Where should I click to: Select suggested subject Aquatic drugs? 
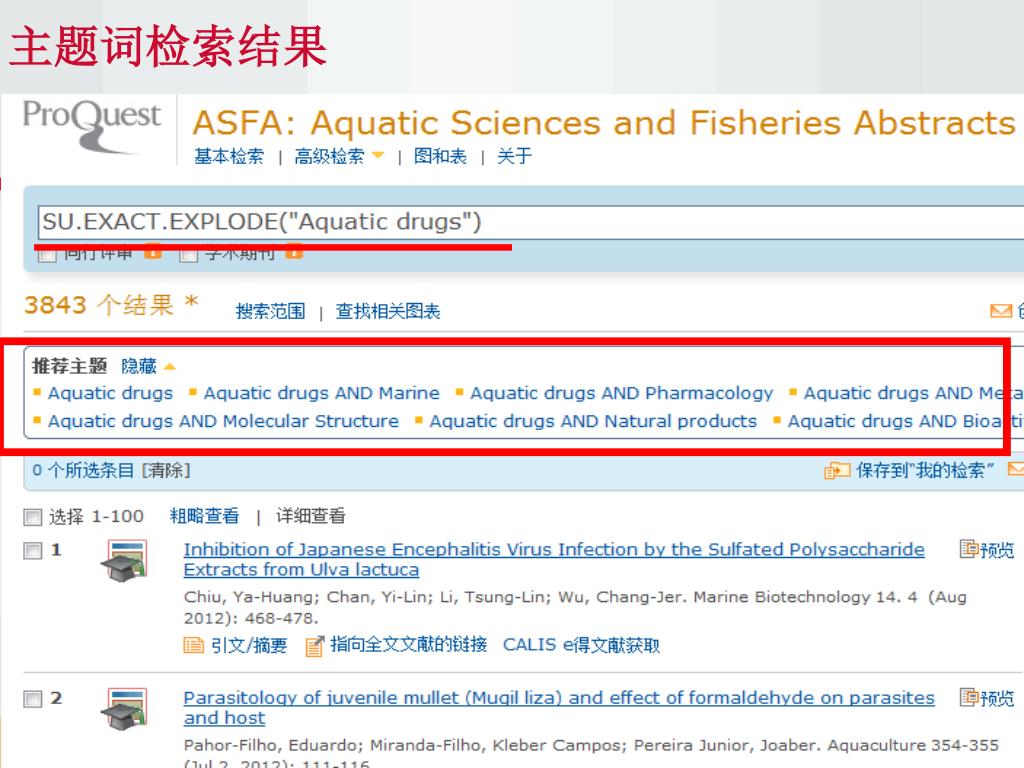pyautogui.click(x=110, y=393)
